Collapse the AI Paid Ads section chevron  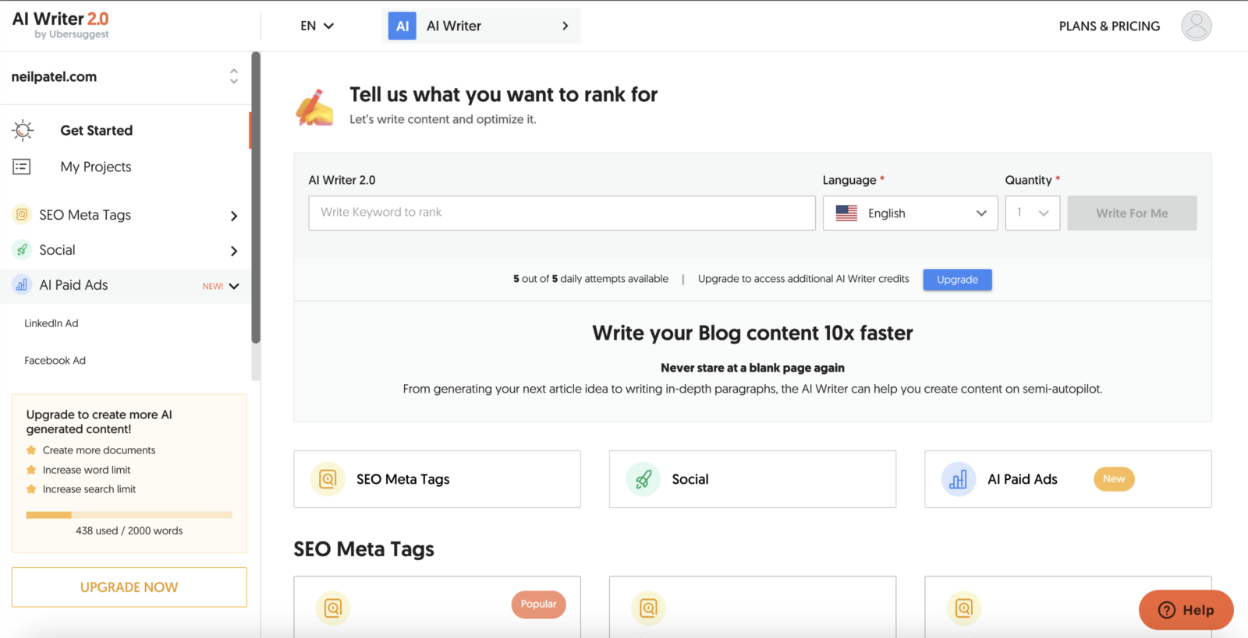coord(234,286)
